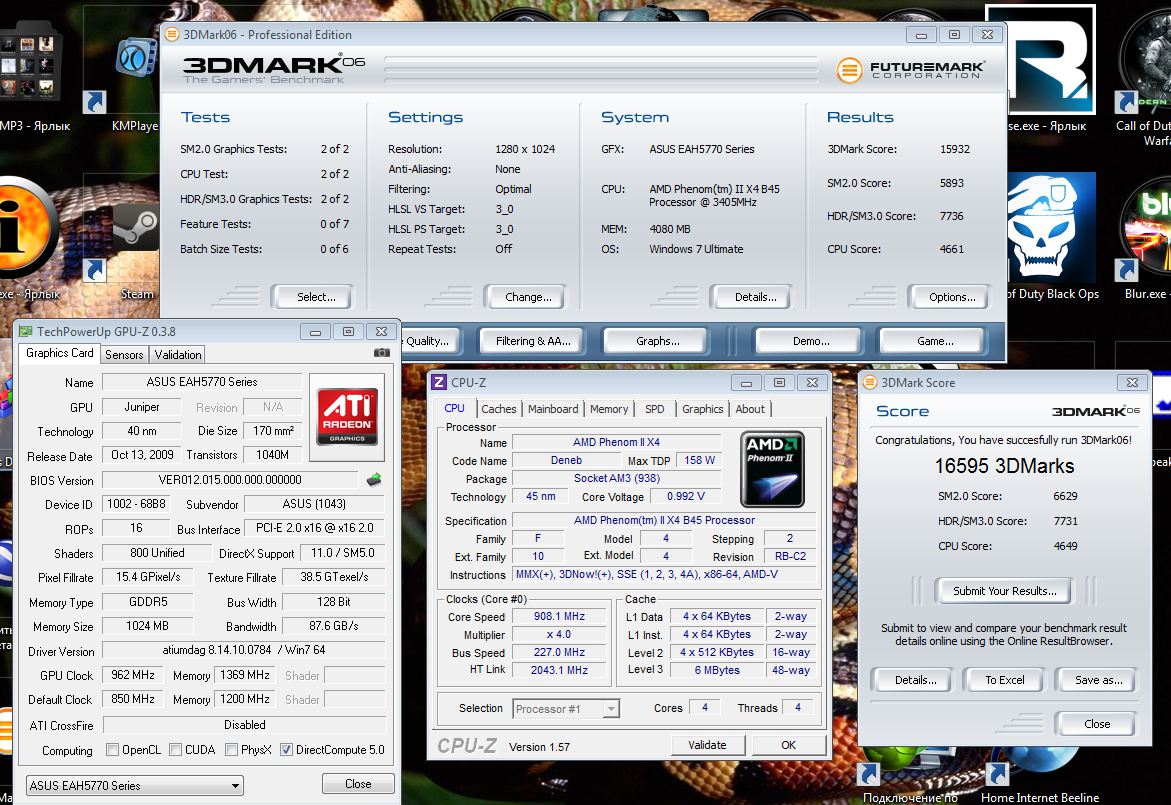The width and height of the screenshot is (1171, 805).
Task: Click the Details... button under System
Action: click(x=751, y=297)
